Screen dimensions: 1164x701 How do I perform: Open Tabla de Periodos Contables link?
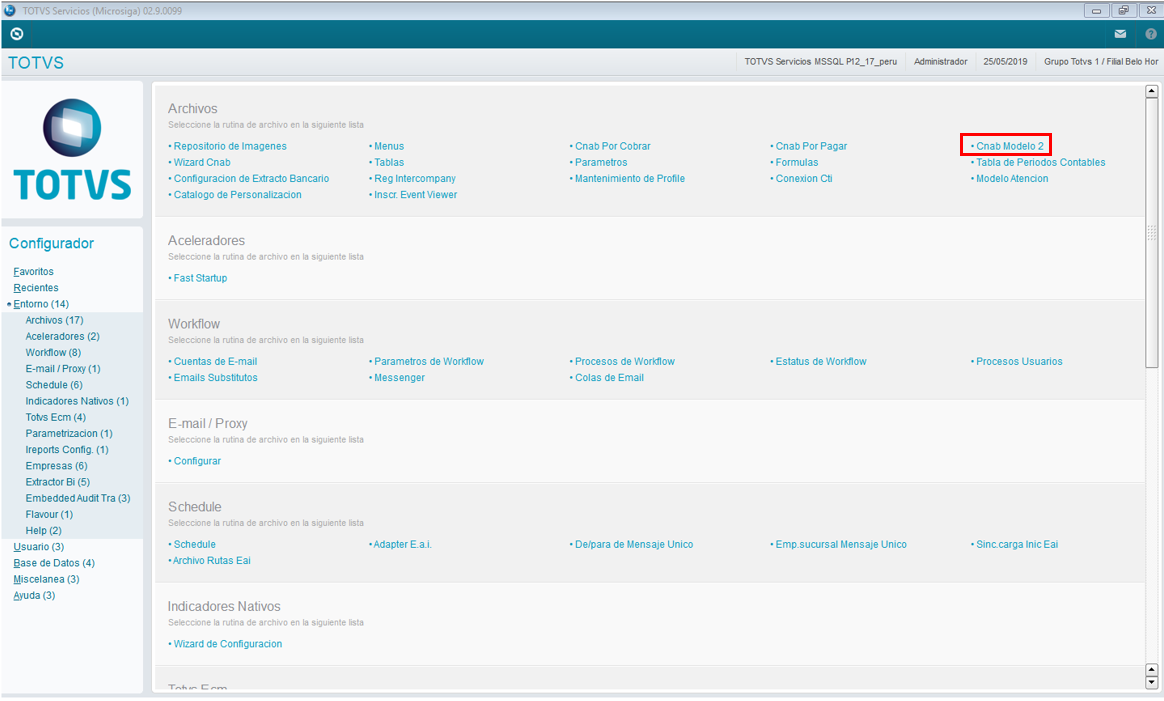1041,163
